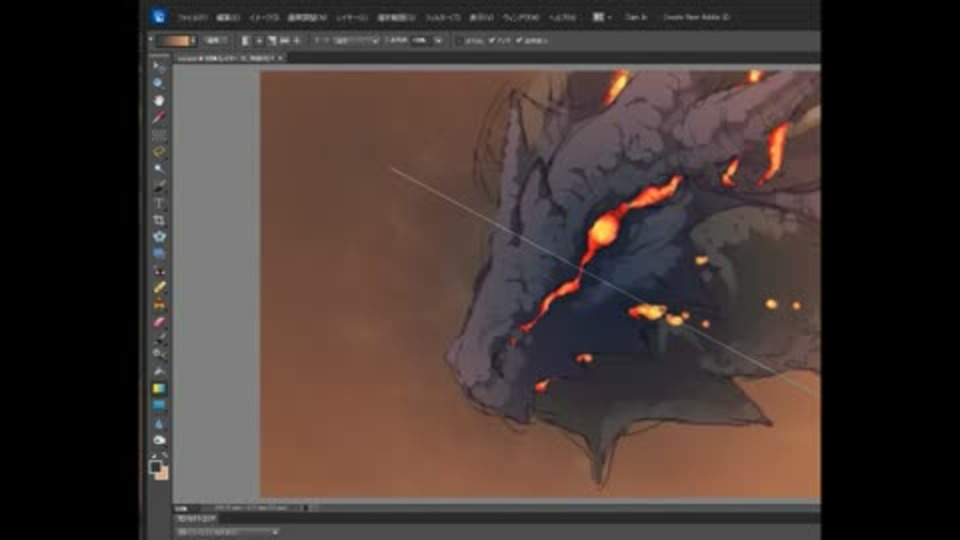Click the foreground color swatch

tap(155, 466)
